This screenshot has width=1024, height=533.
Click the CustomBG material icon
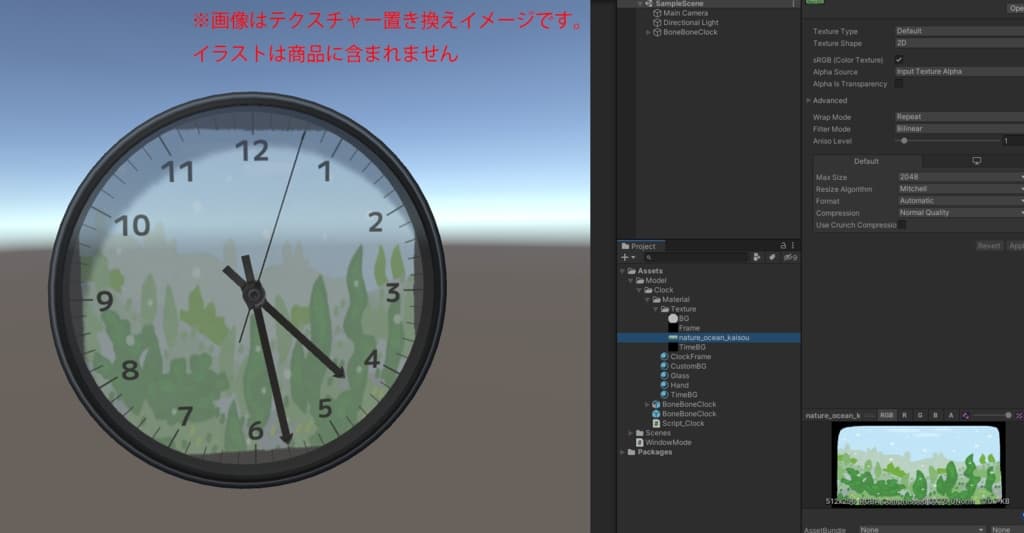pyautogui.click(x=664, y=366)
